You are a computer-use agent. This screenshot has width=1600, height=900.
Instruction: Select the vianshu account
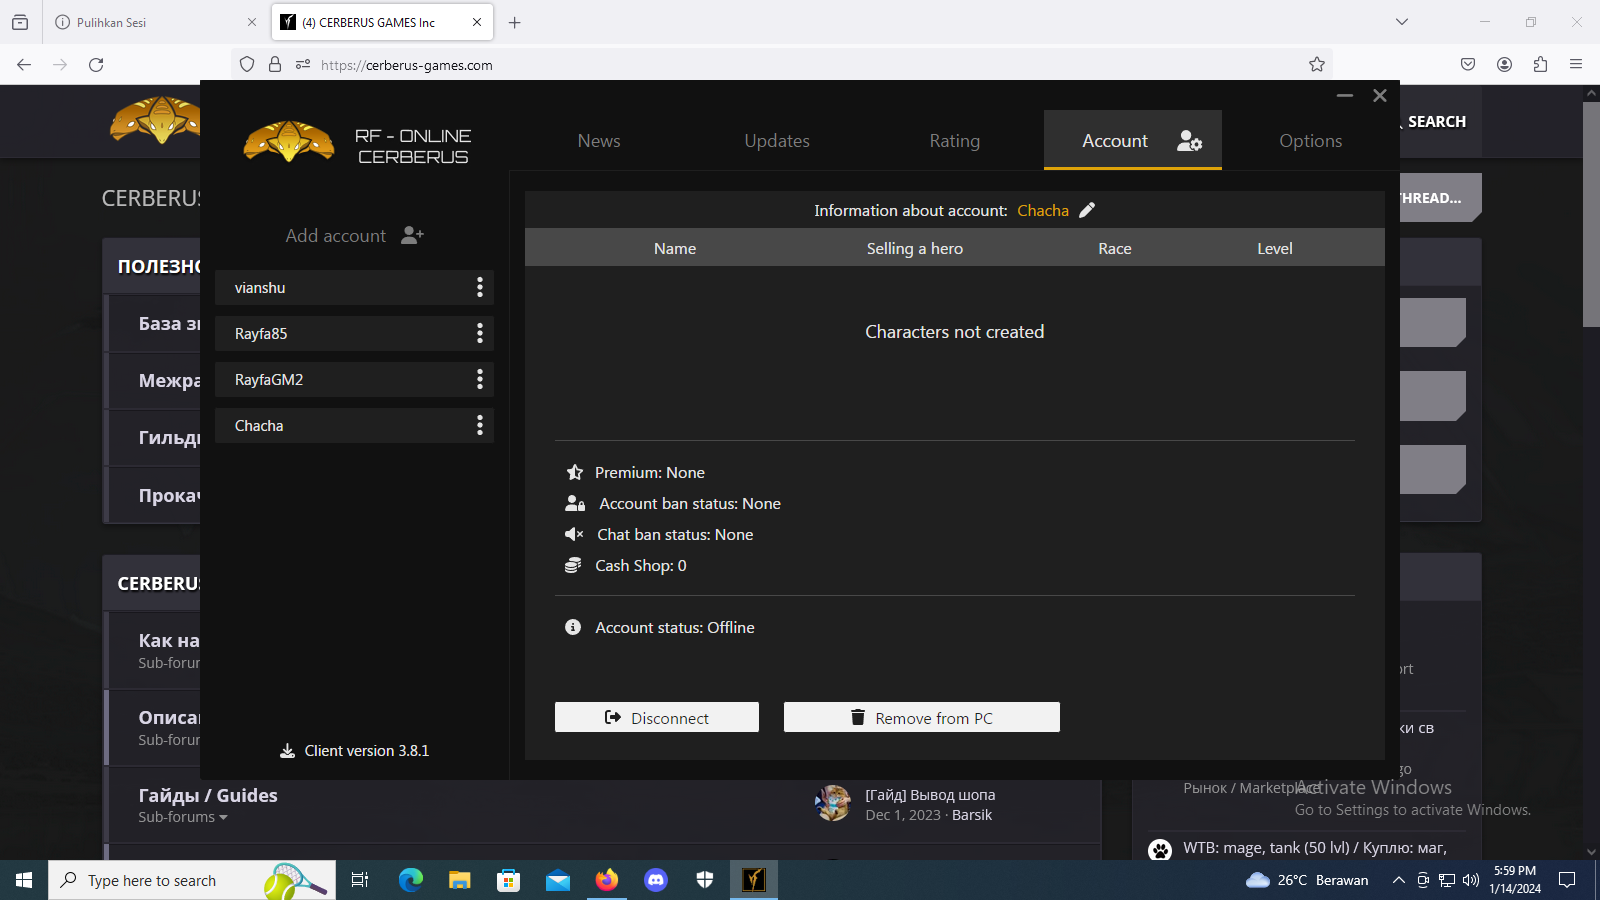click(354, 288)
